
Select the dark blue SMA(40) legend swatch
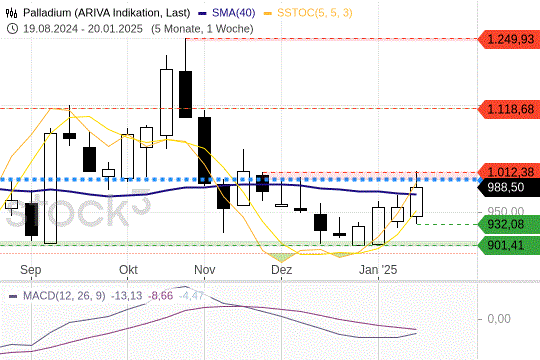[202, 13]
